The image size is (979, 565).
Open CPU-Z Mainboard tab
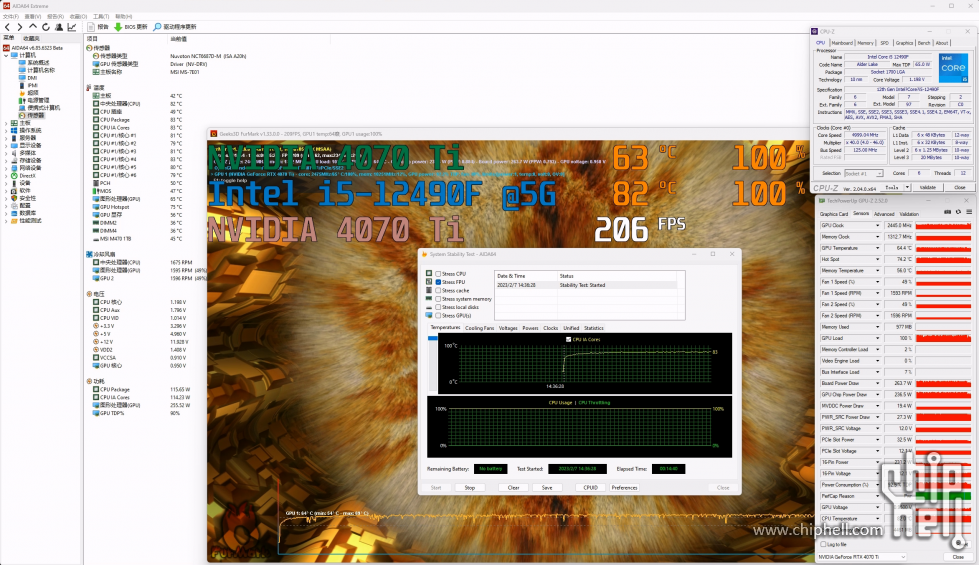842,43
